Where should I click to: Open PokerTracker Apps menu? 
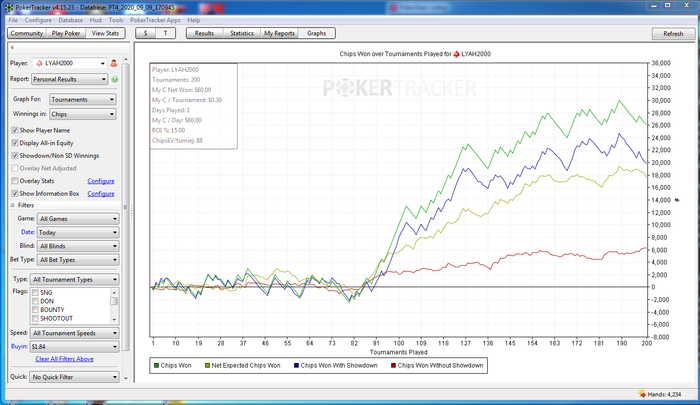[x=155, y=20]
